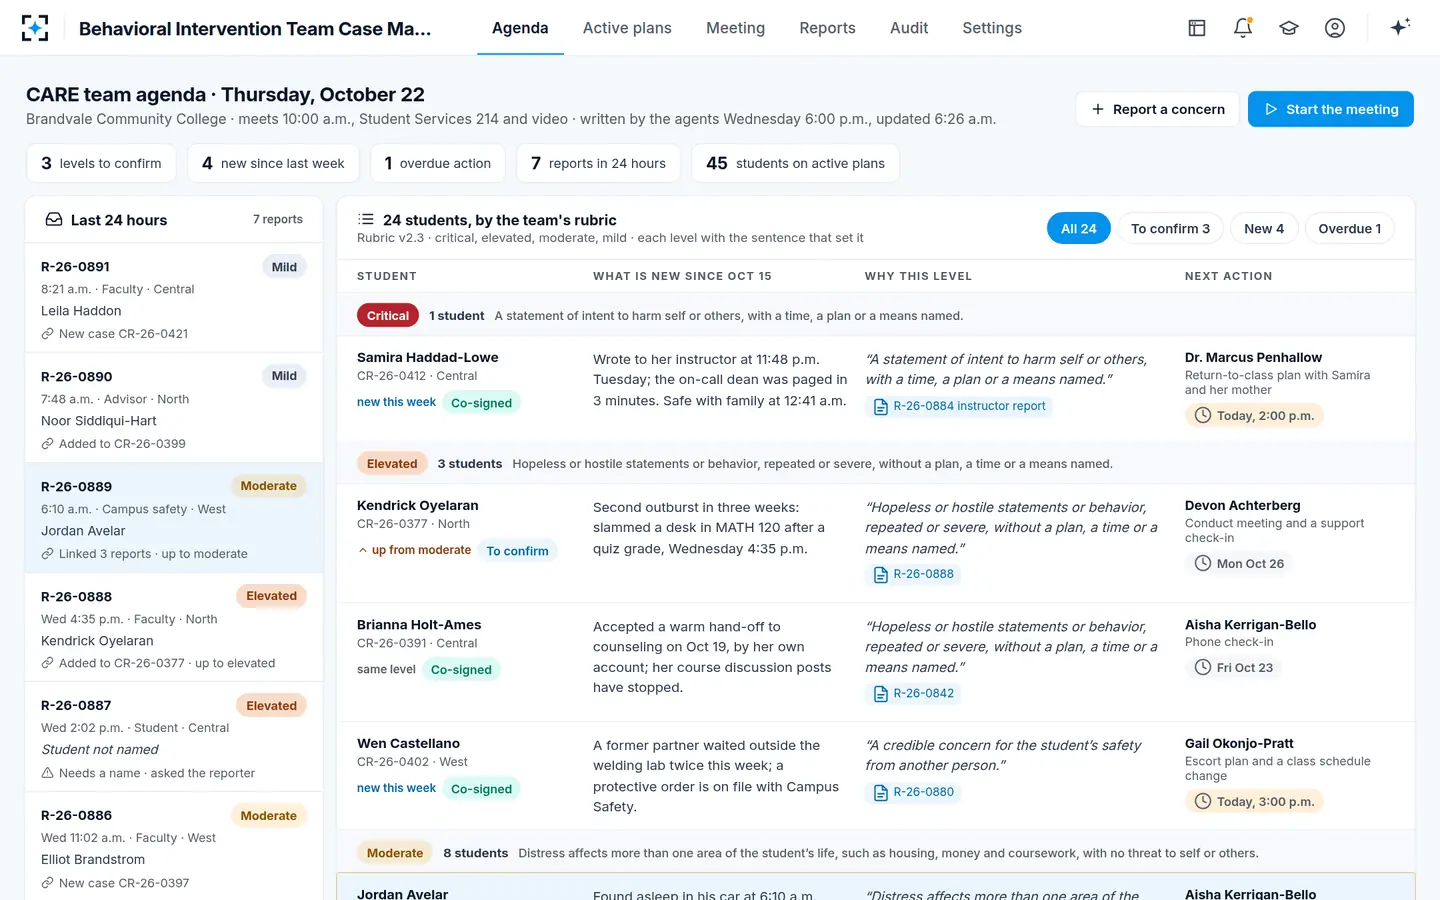
Task: Switch to the Active plans tab
Action: pos(627,28)
